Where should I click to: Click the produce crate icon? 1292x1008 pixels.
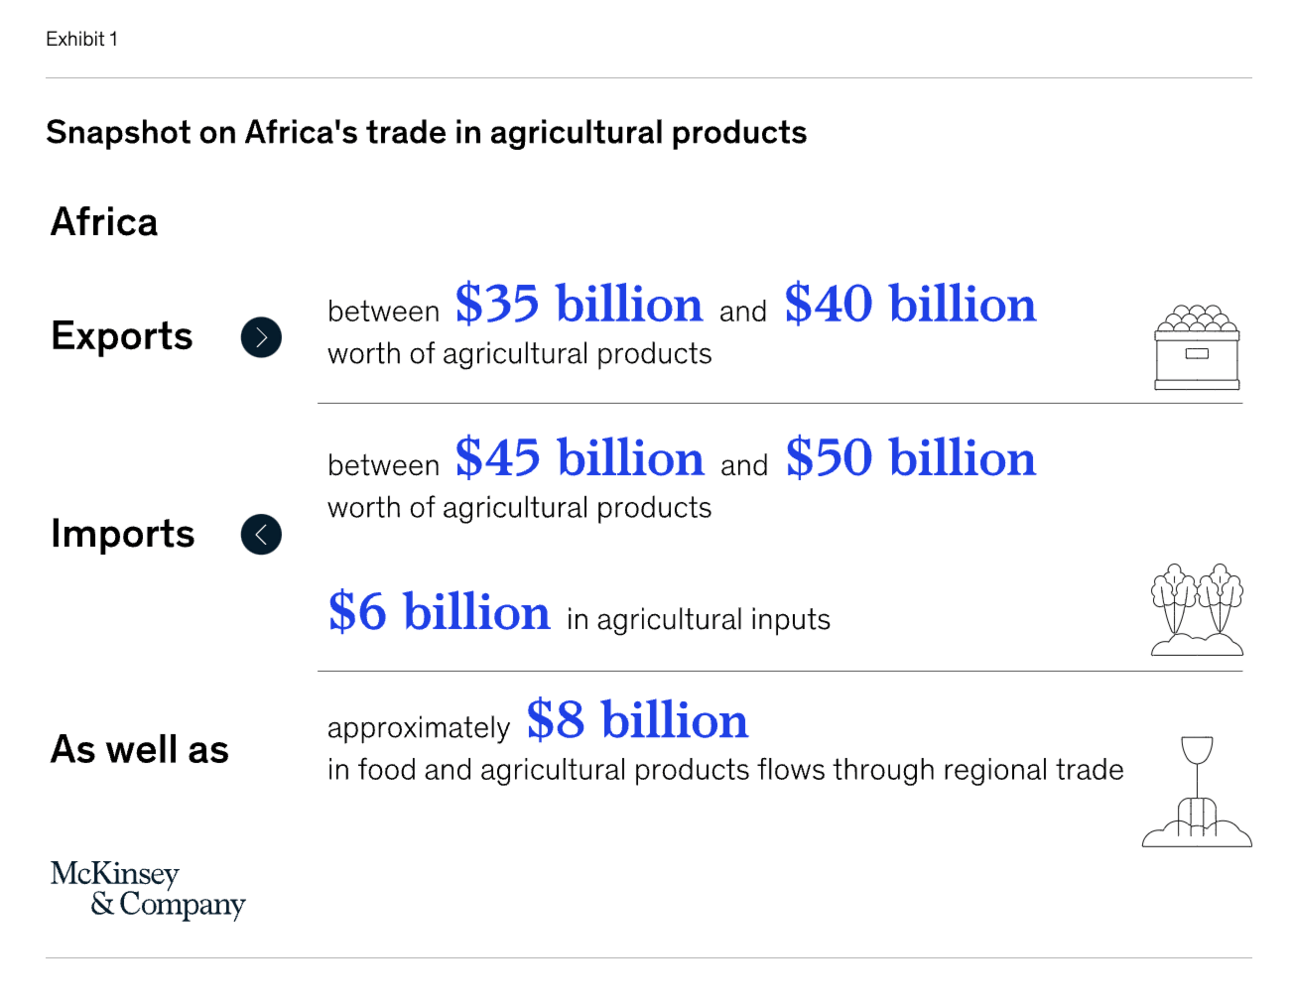[1197, 347]
